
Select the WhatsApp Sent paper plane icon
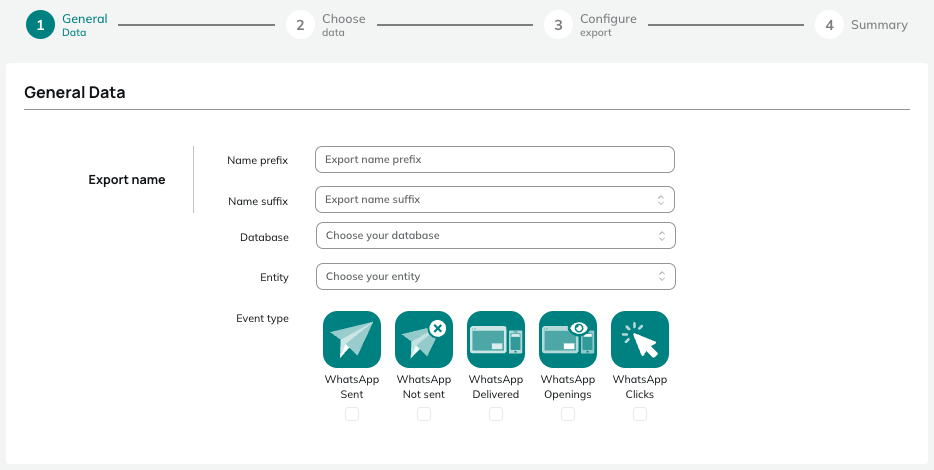[x=351, y=340]
